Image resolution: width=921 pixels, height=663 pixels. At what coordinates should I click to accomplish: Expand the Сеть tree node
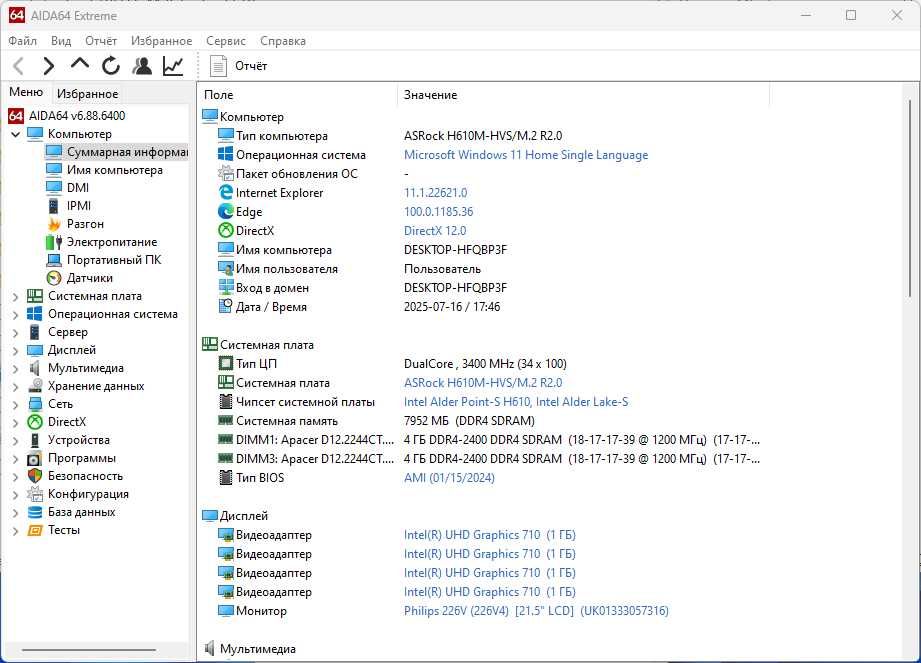click(x=16, y=405)
